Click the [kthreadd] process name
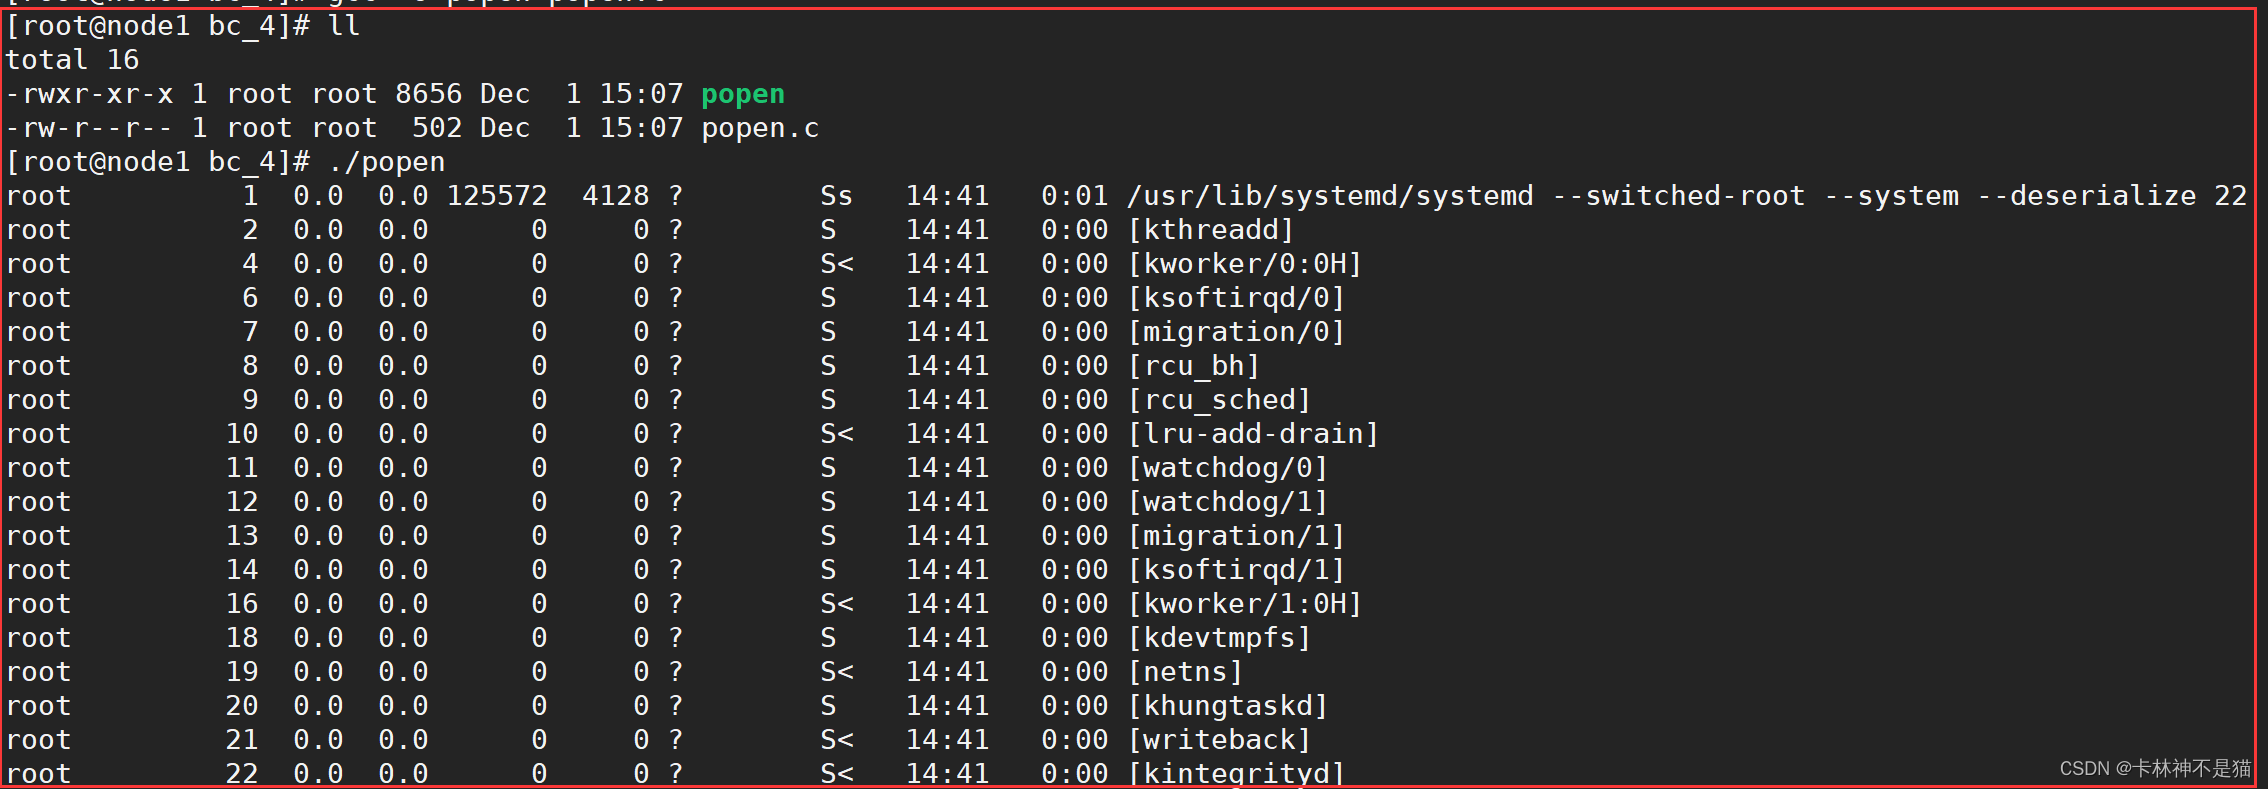Viewport: 2268px width, 789px height. click(1211, 230)
